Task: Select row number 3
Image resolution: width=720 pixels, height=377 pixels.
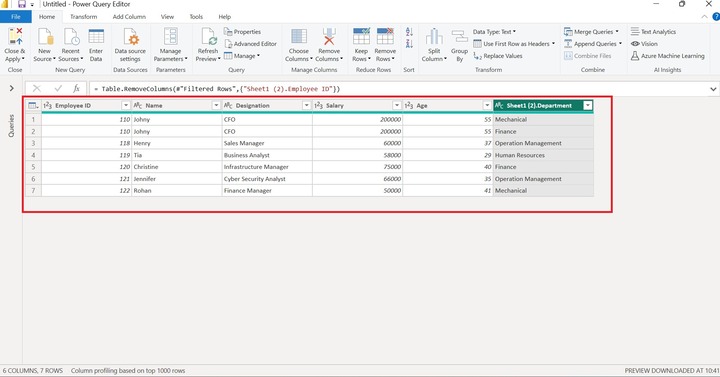Action: click(x=33, y=143)
